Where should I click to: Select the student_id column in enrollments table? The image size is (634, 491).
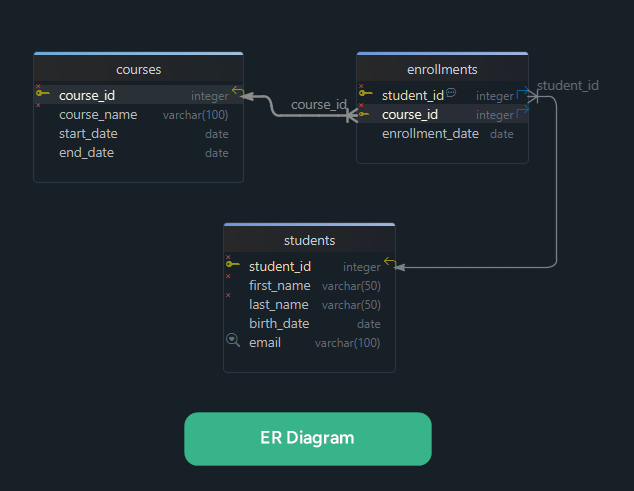[x=442, y=95]
